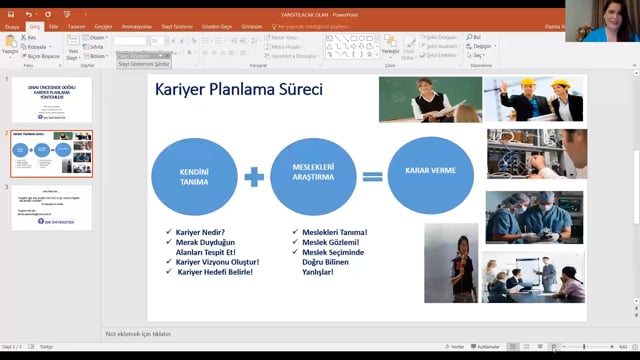Click the Bul search icon
Image resolution: width=640 pixels, height=360 pixels.
[469, 37]
